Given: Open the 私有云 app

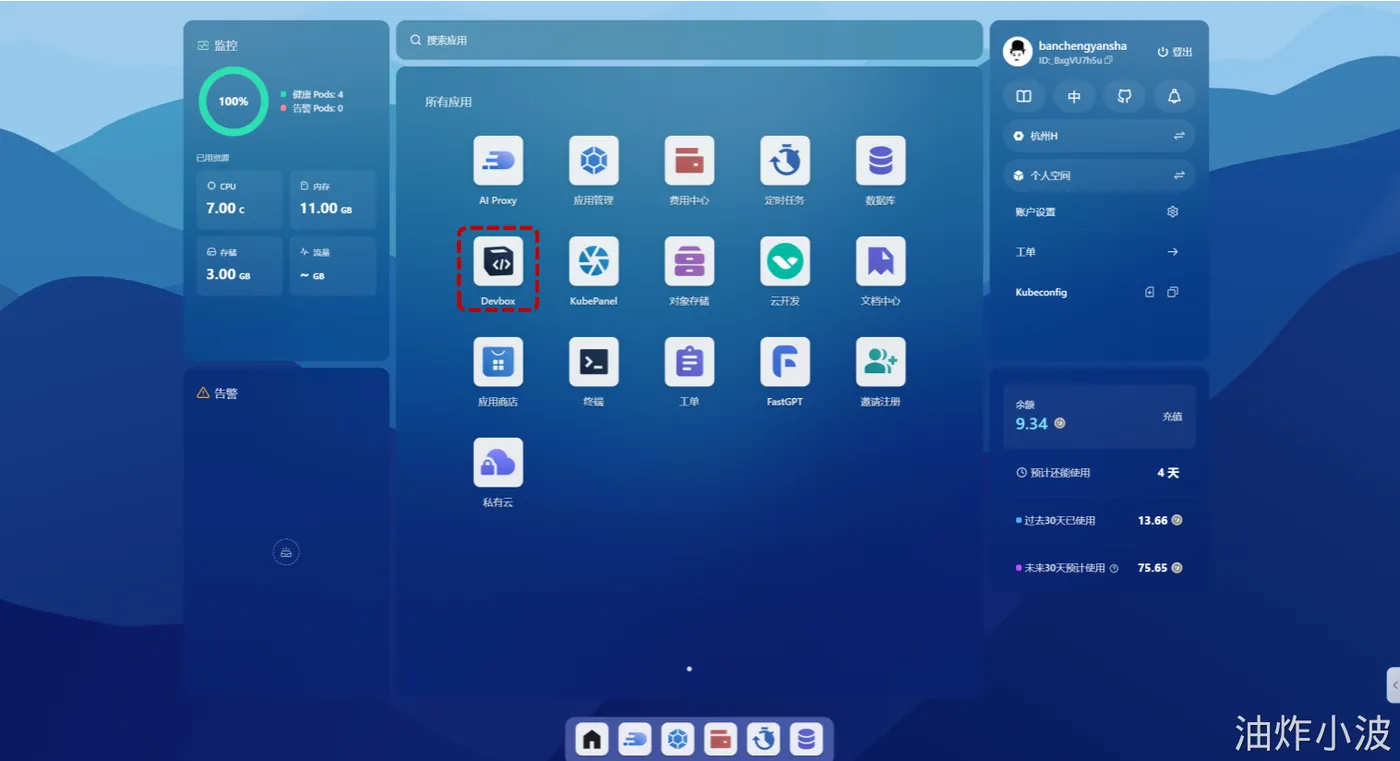Looking at the screenshot, I should (498, 463).
